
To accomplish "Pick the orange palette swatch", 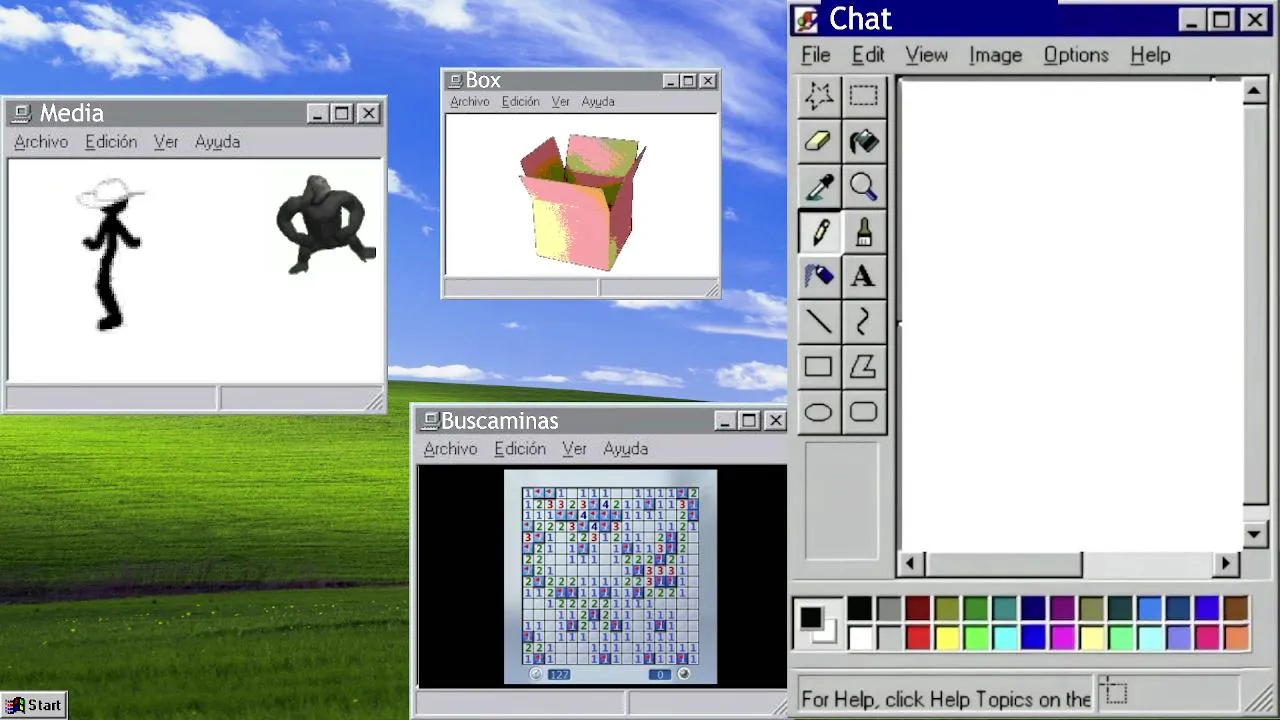I will pos(1236,637).
